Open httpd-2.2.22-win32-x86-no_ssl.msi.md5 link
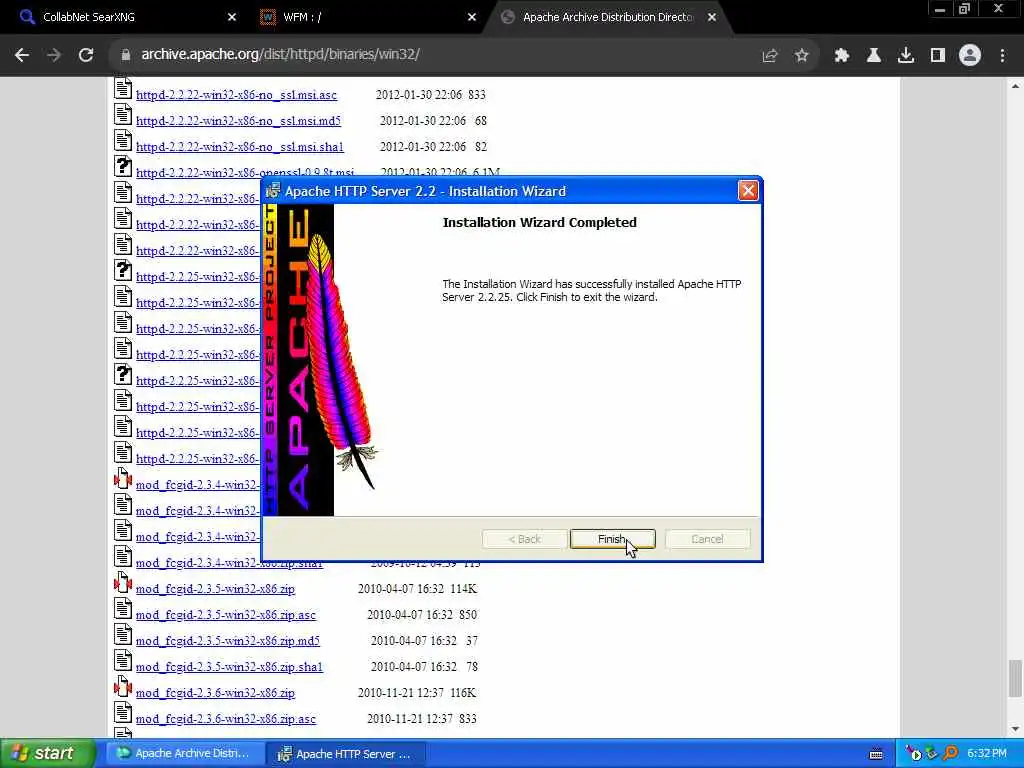This screenshot has height=768, width=1024. [238, 121]
